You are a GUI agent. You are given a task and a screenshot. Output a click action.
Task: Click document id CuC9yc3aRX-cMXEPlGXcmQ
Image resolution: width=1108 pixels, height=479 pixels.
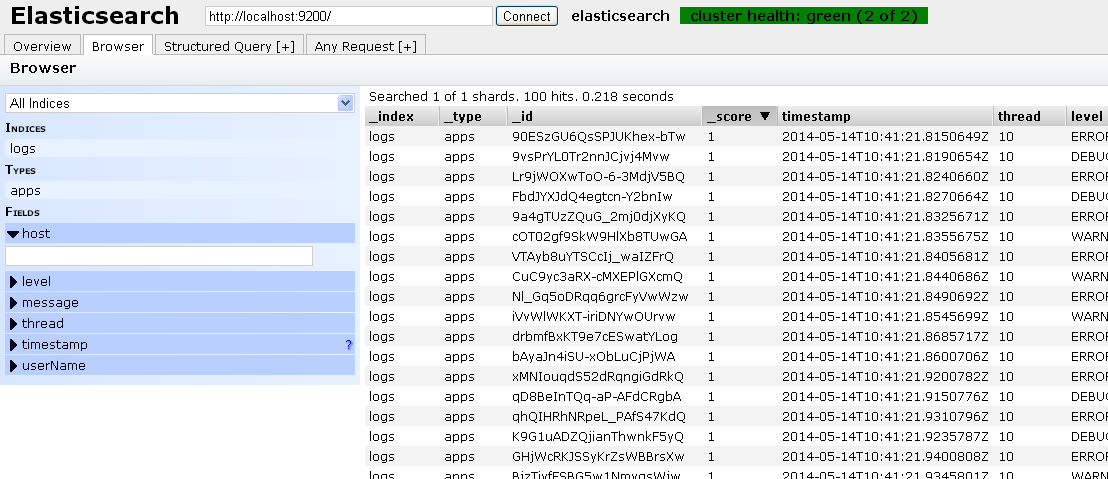coord(597,276)
